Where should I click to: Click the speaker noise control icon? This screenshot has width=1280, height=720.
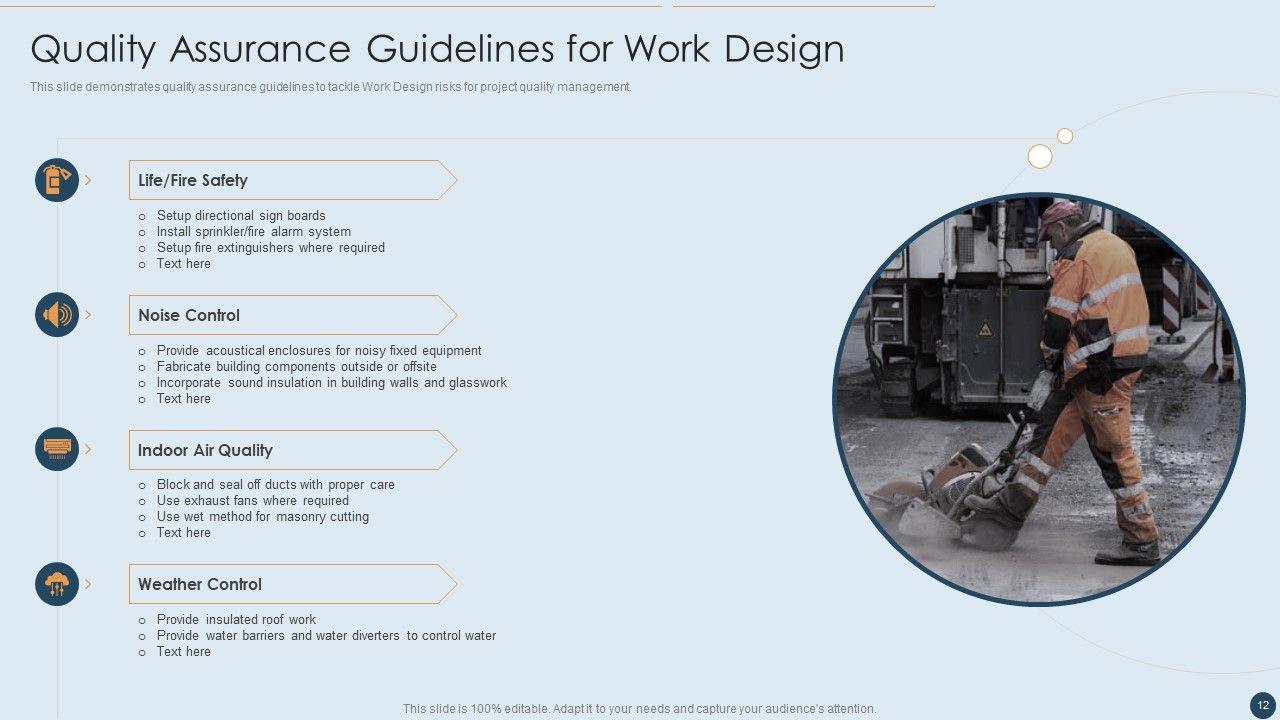57,315
